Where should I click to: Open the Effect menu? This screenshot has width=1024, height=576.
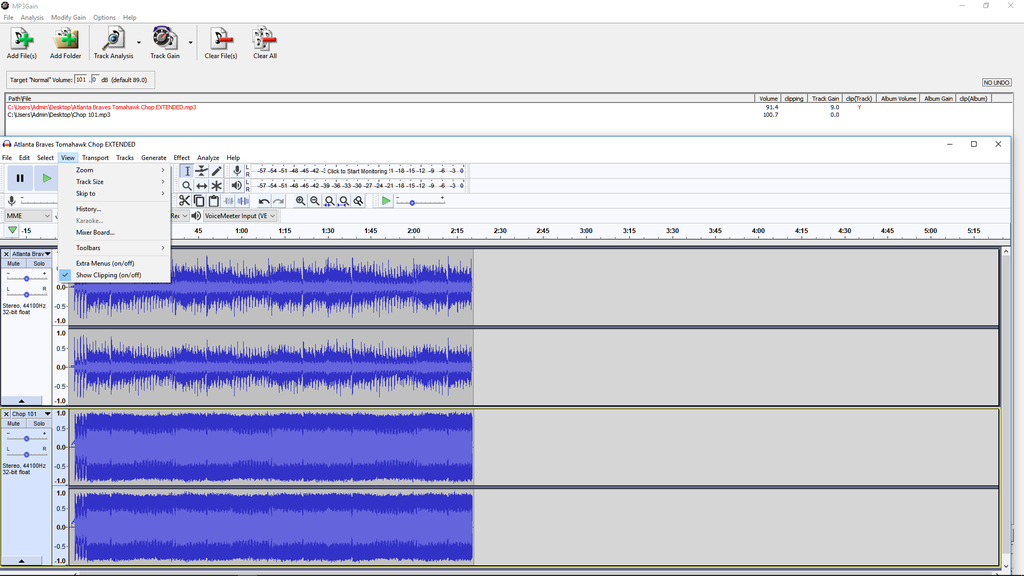click(181, 158)
